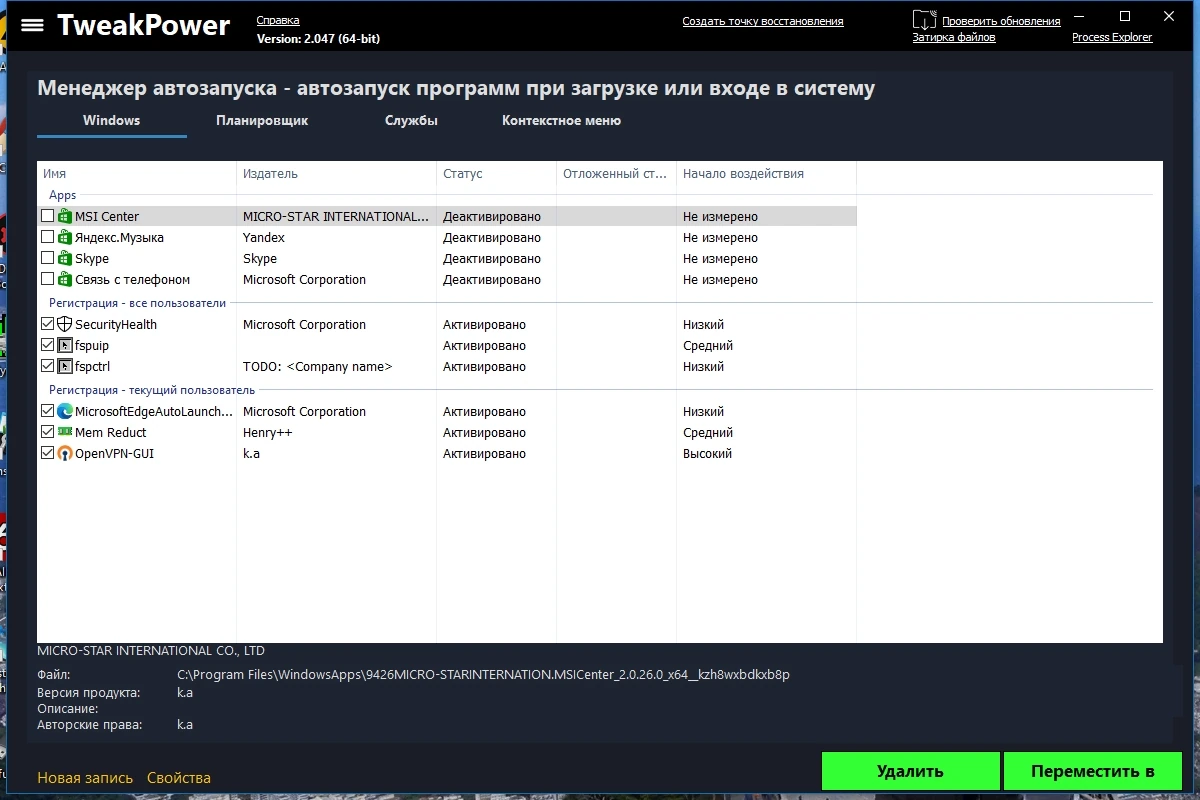The width and height of the screenshot is (1200, 800).
Task: Enable the Яндекс.Музыка autostart checkbox
Action: (x=47, y=237)
